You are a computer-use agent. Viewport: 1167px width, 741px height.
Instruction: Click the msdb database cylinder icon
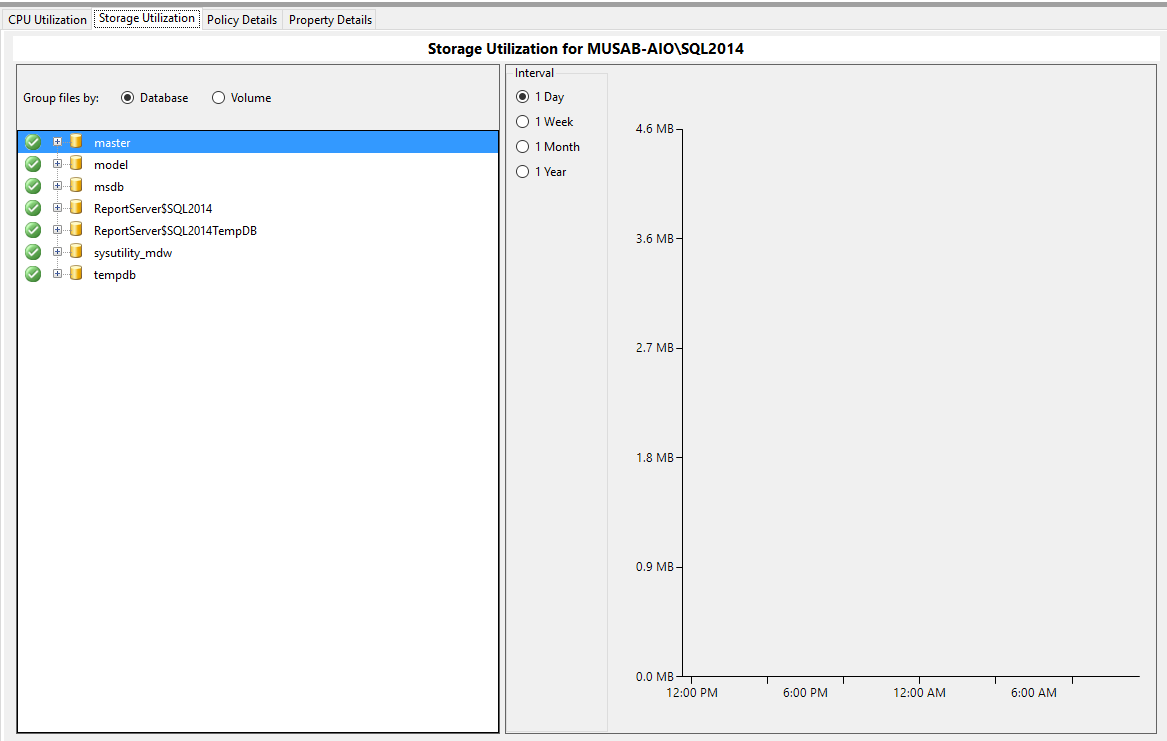76,185
